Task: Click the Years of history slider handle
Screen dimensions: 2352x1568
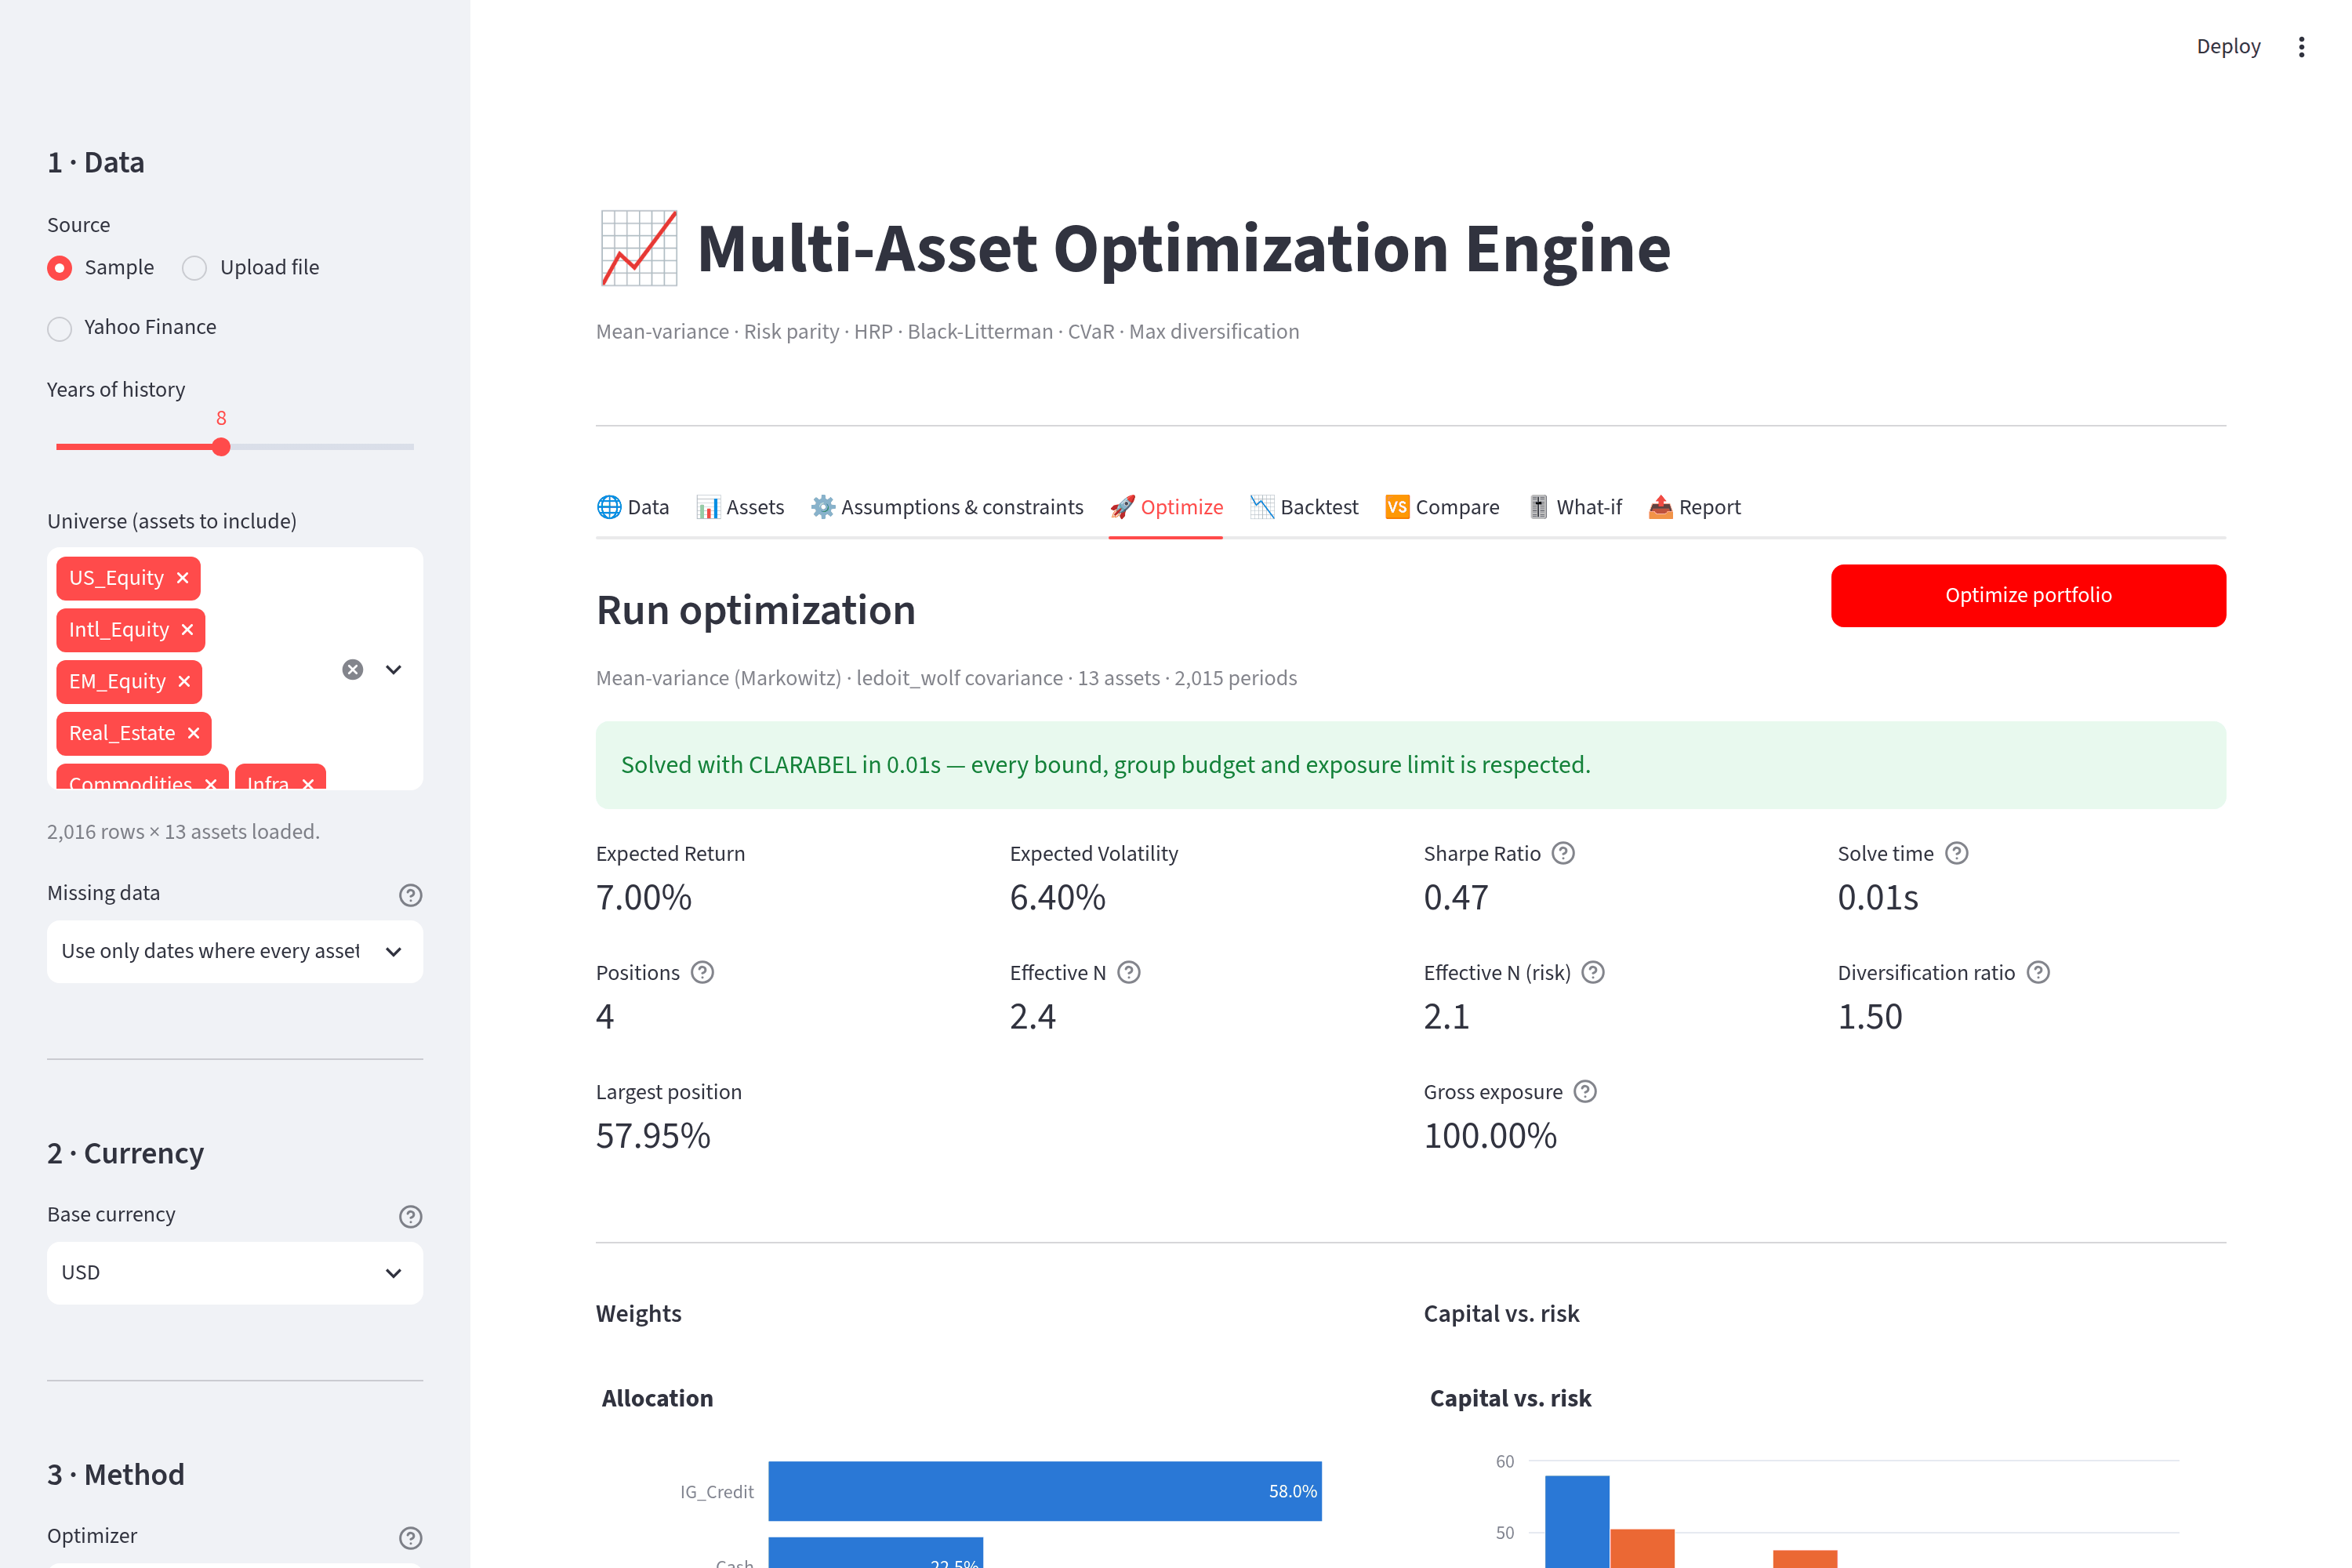Action: tap(222, 447)
